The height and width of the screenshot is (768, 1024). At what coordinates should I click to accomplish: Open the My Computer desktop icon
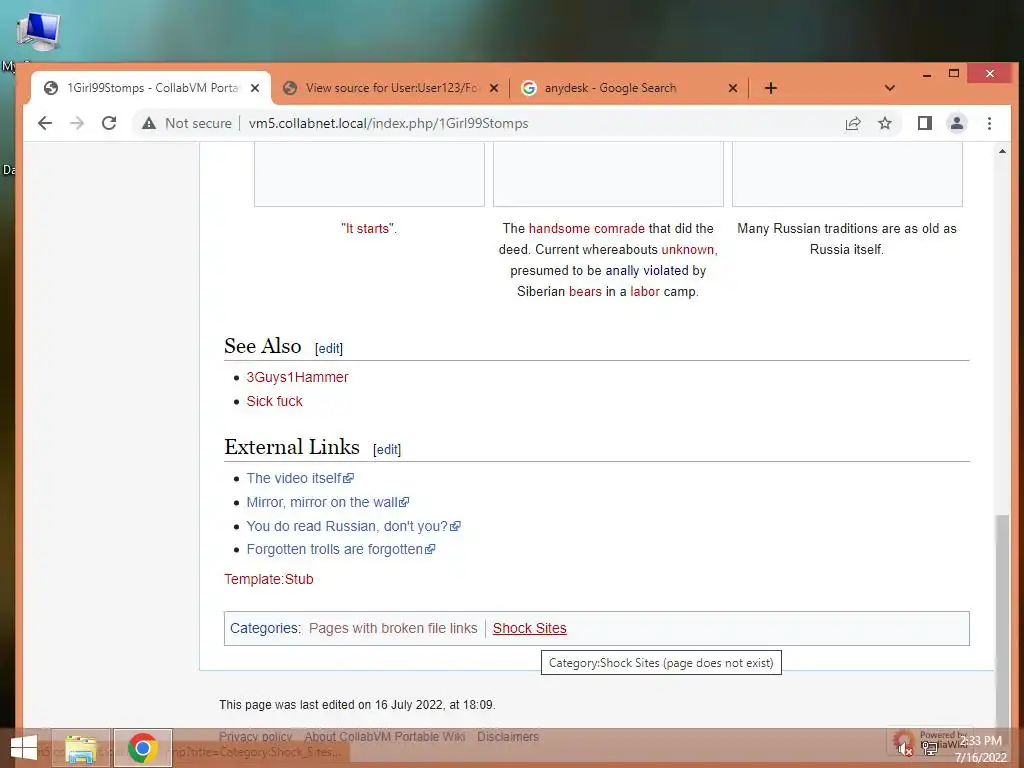(38, 33)
